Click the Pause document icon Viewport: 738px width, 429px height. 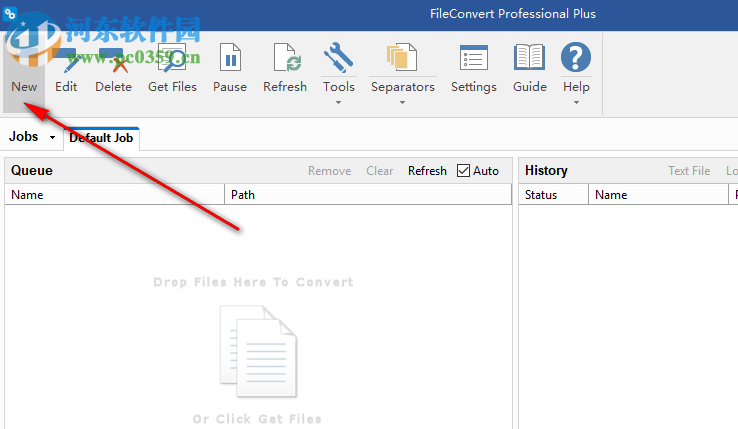[230, 57]
